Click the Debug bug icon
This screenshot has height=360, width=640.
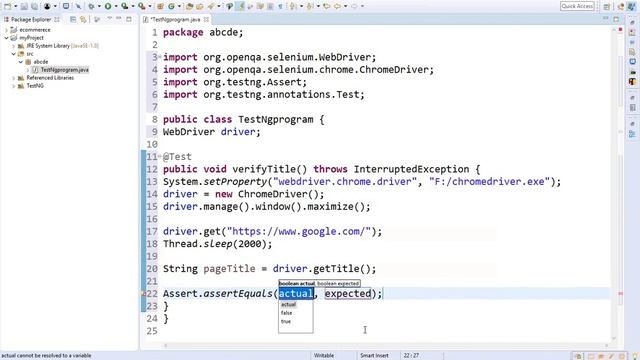pyautogui.click(x=91, y=6)
